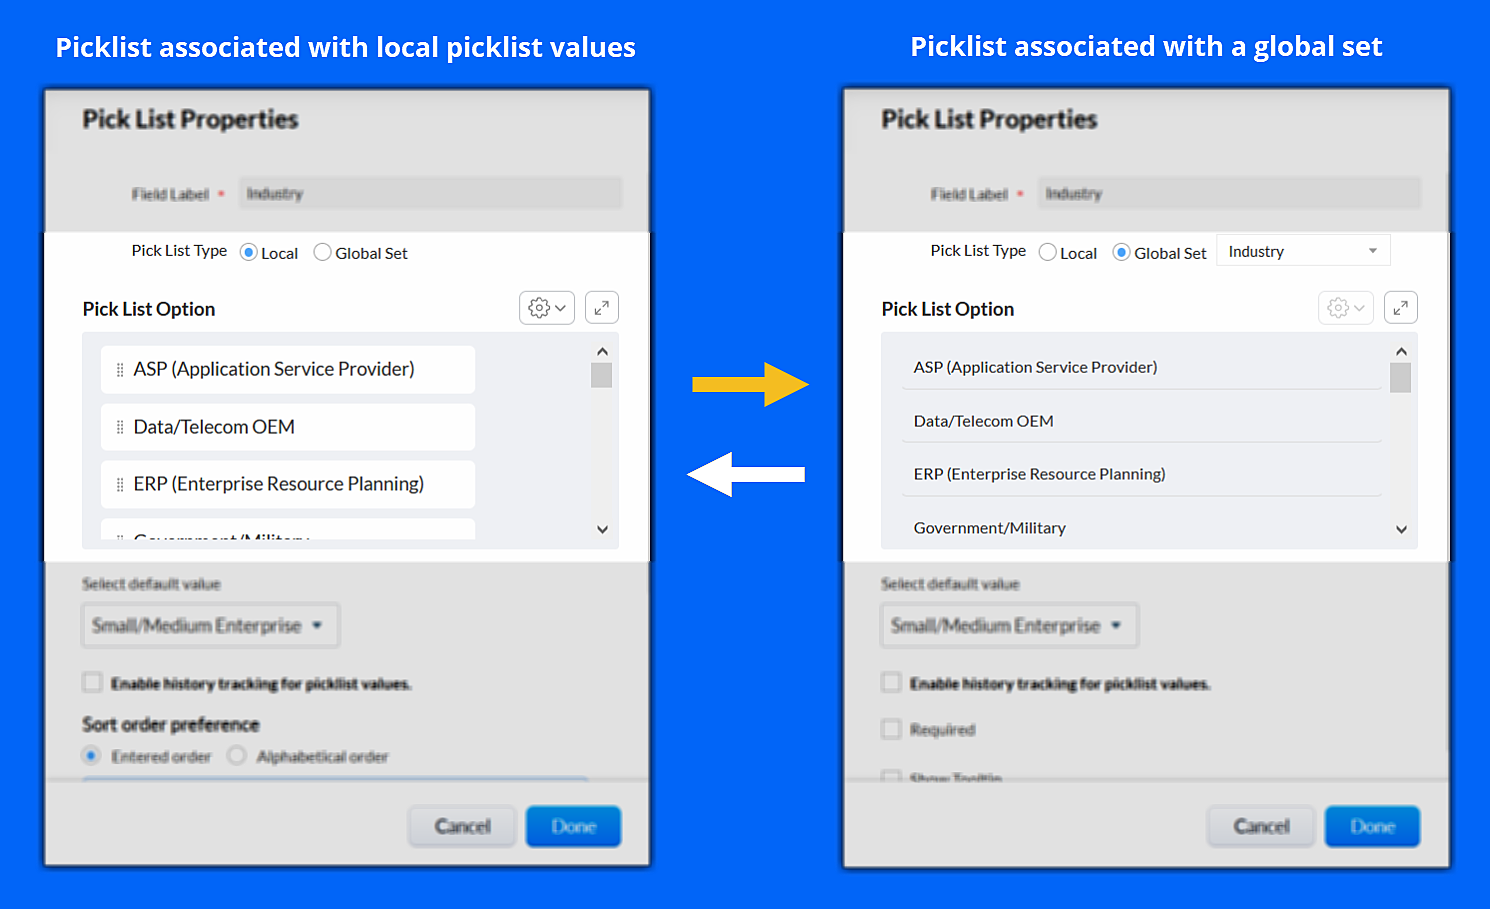Open left Small/Medium Enterprise default value dropdown

pos(209,626)
